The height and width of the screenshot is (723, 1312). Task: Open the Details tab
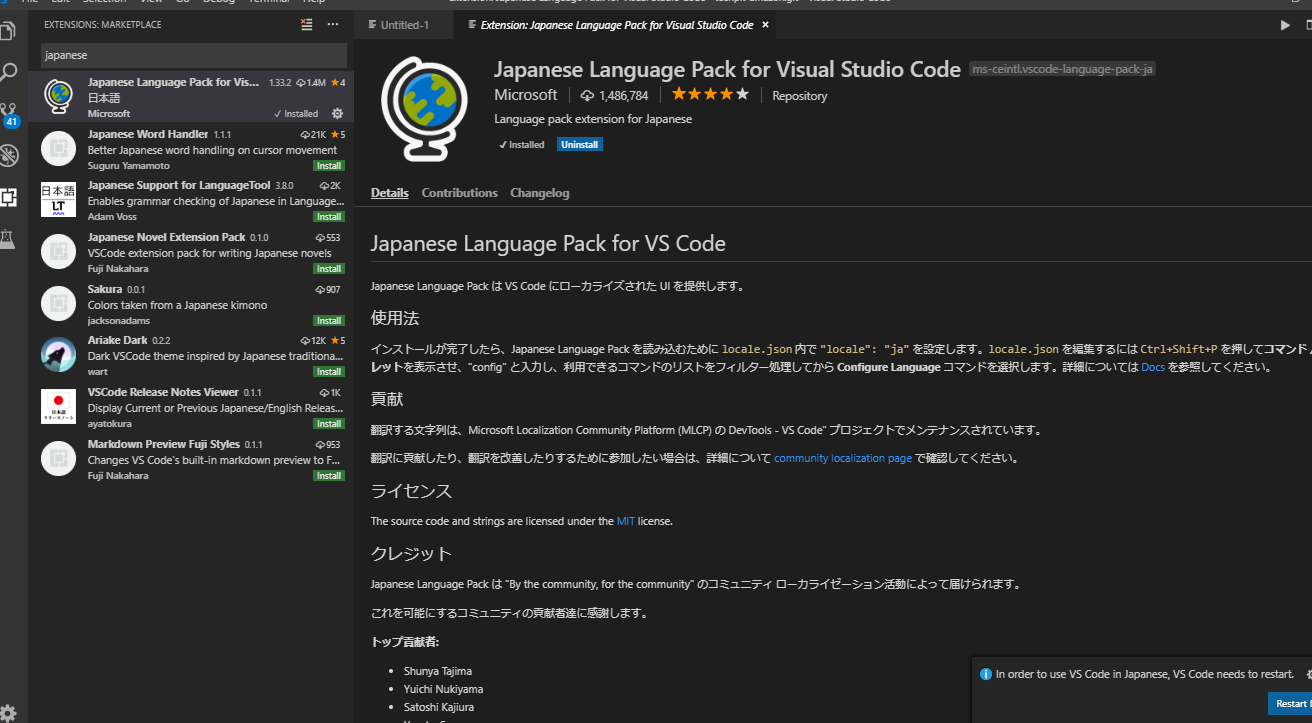[390, 193]
